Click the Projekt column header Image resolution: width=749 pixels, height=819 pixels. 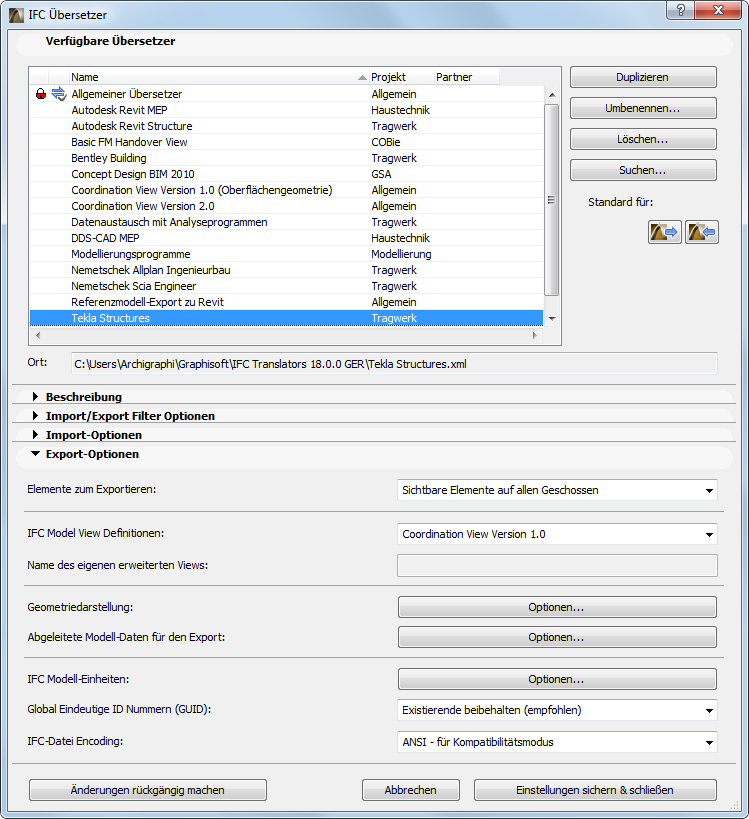[x=402, y=77]
